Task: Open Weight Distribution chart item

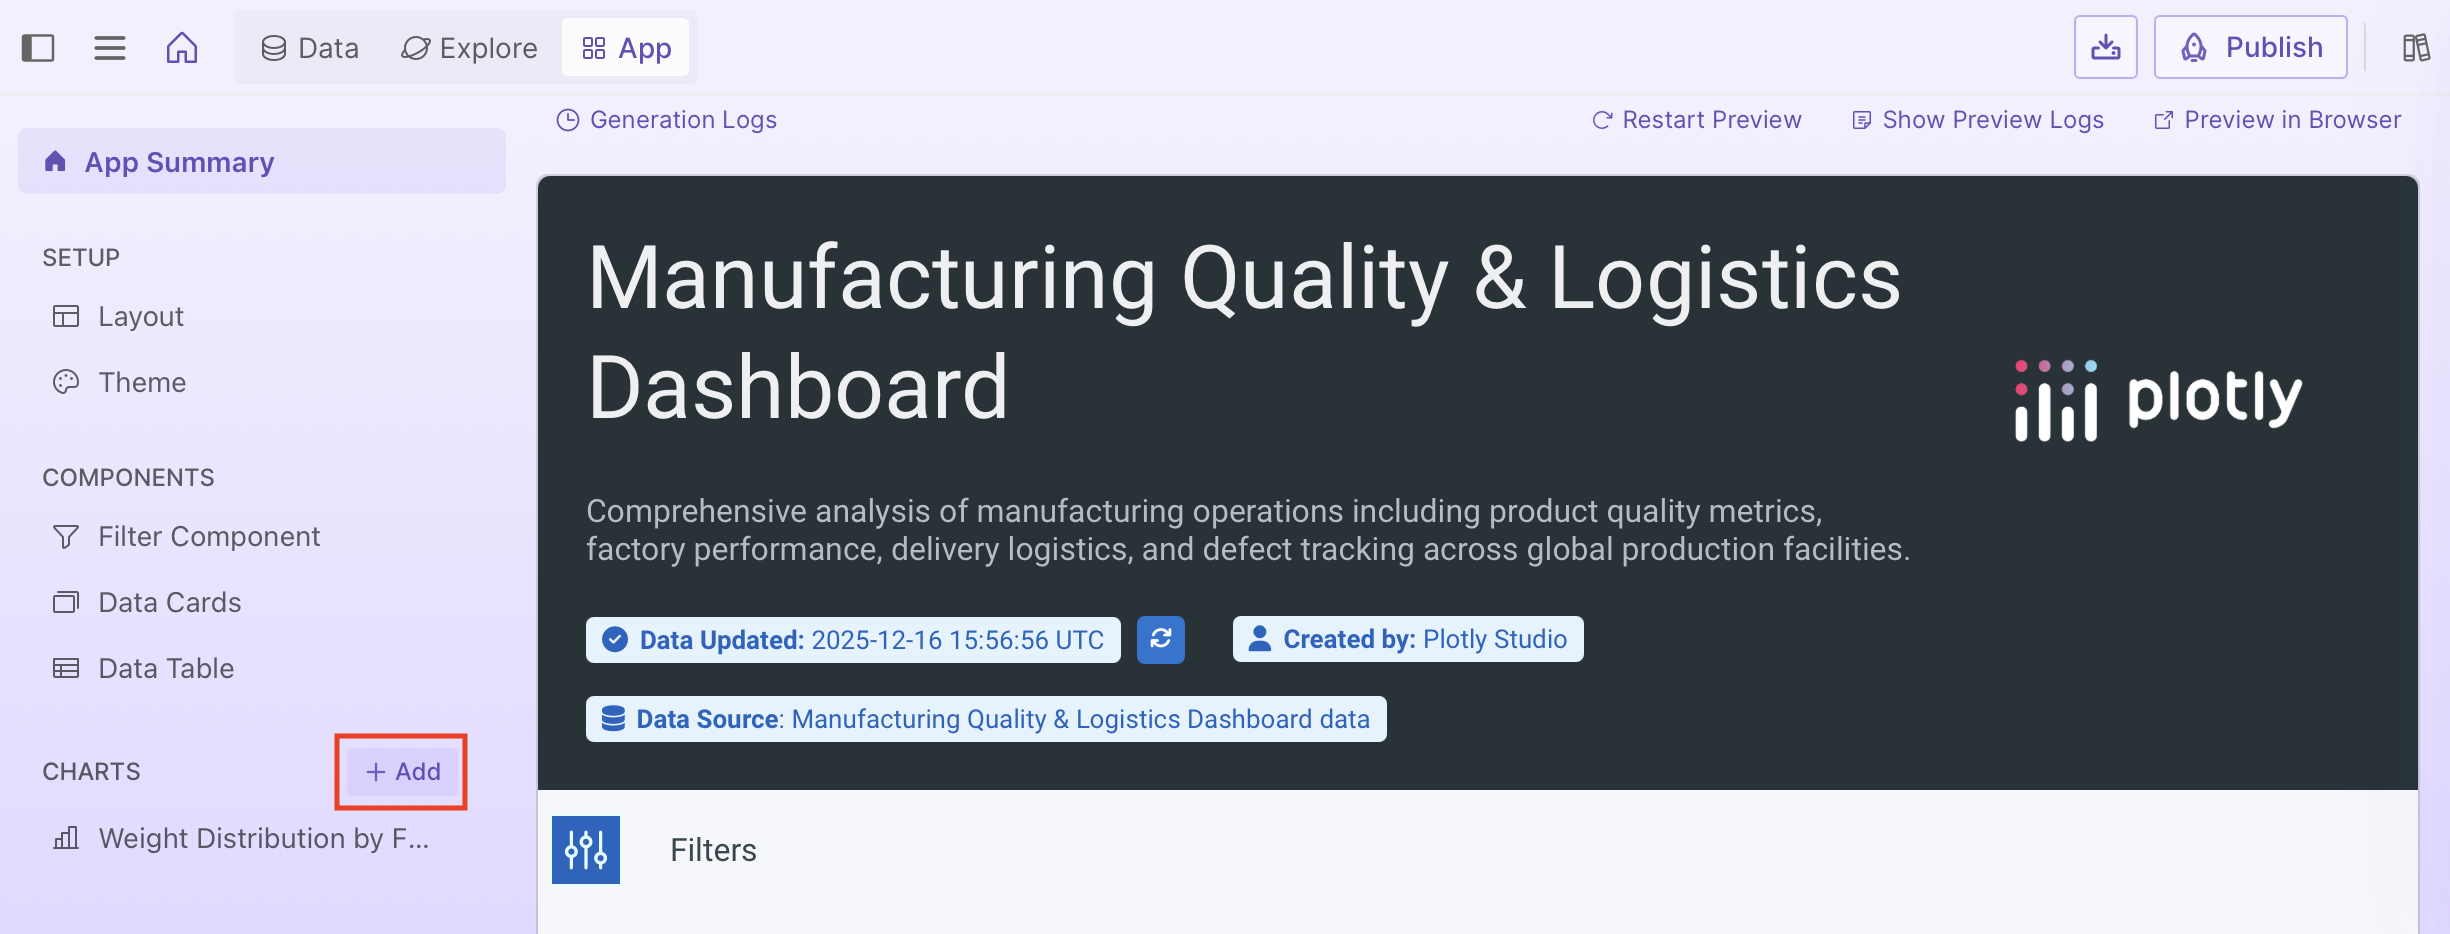Action: pos(262,838)
